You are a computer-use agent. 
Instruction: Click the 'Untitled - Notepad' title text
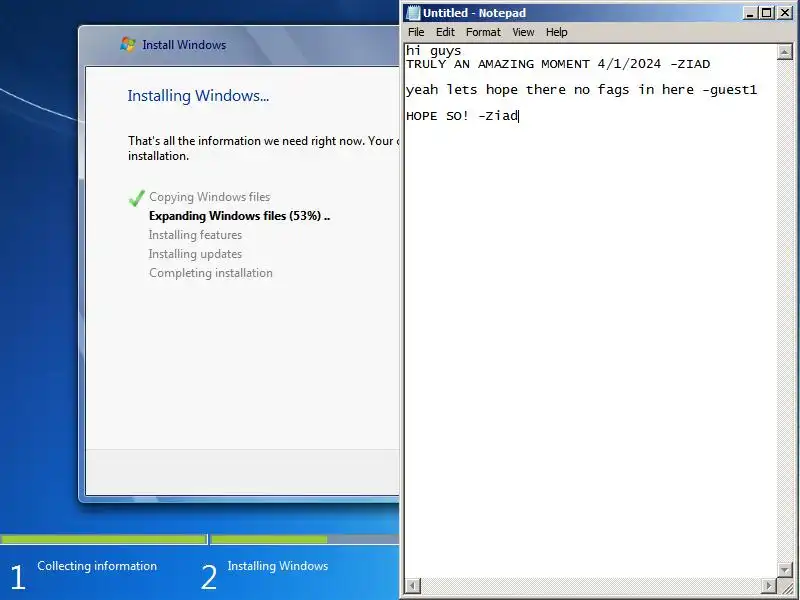[x=474, y=13]
